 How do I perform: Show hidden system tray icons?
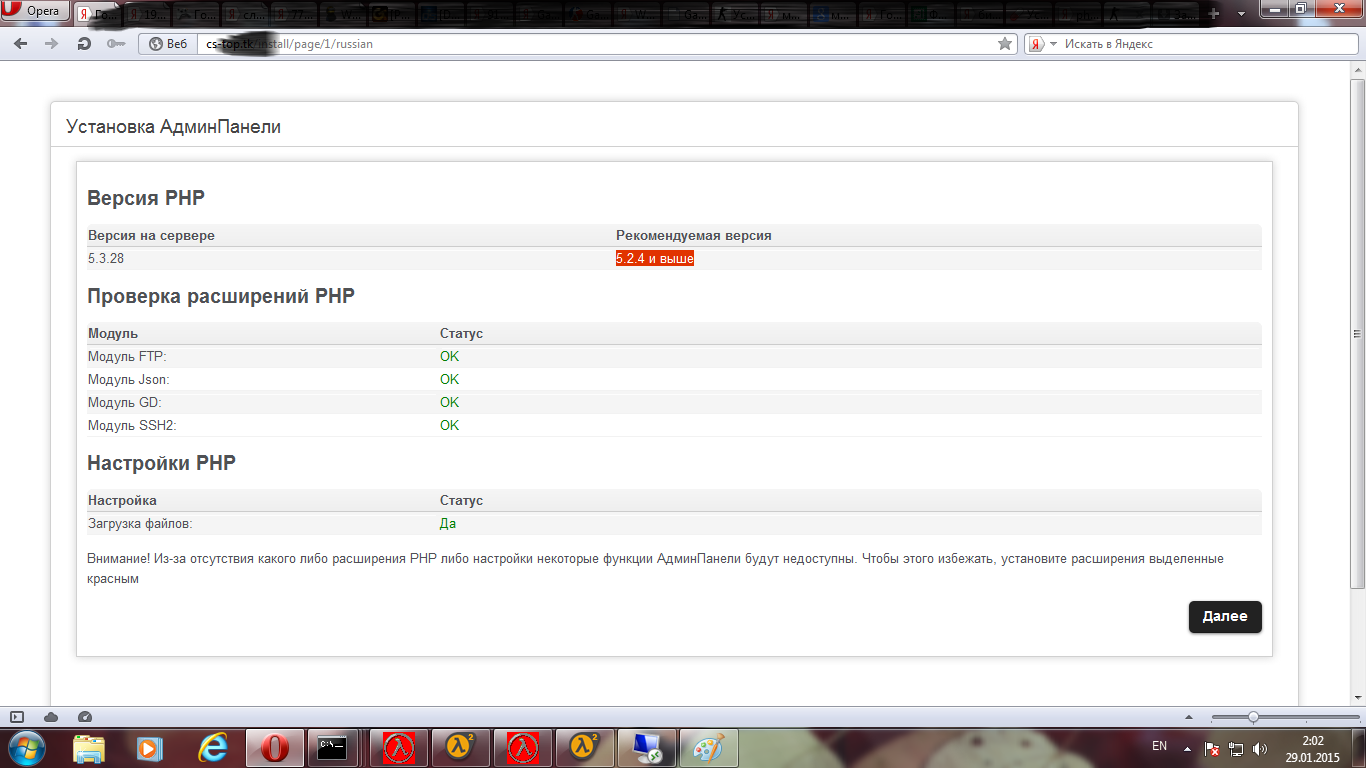click(x=1187, y=748)
